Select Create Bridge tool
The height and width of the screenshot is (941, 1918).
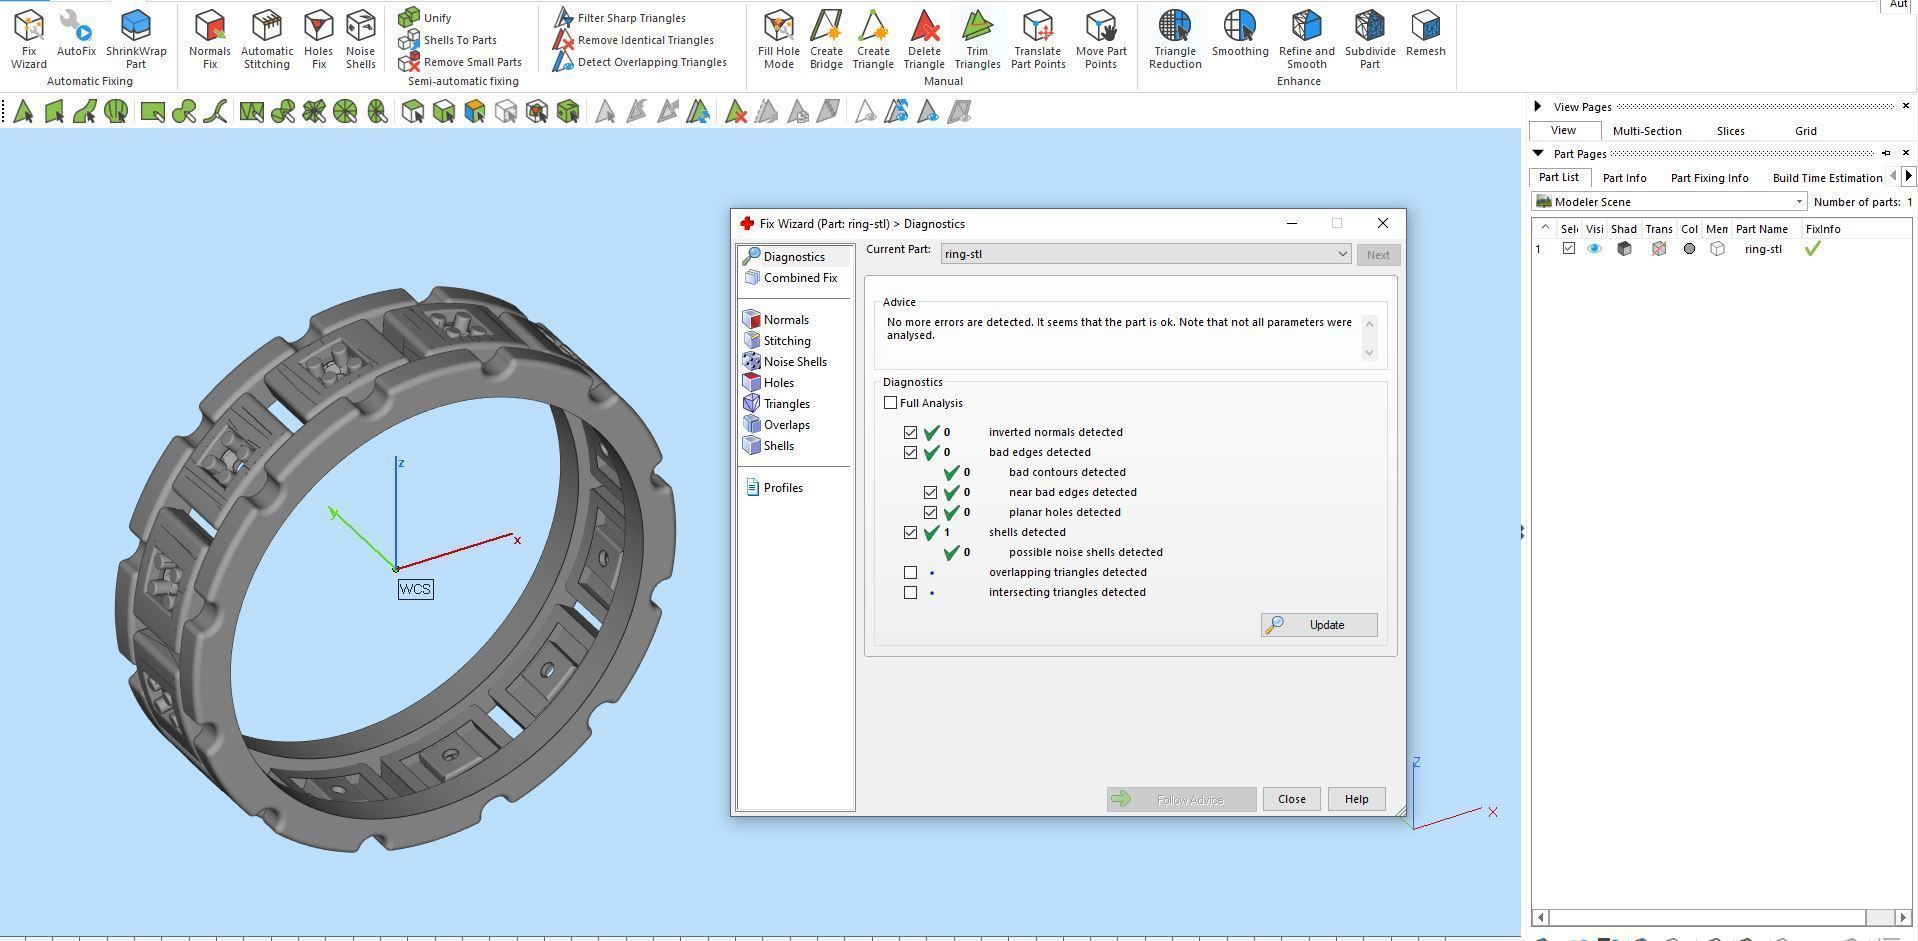826,39
